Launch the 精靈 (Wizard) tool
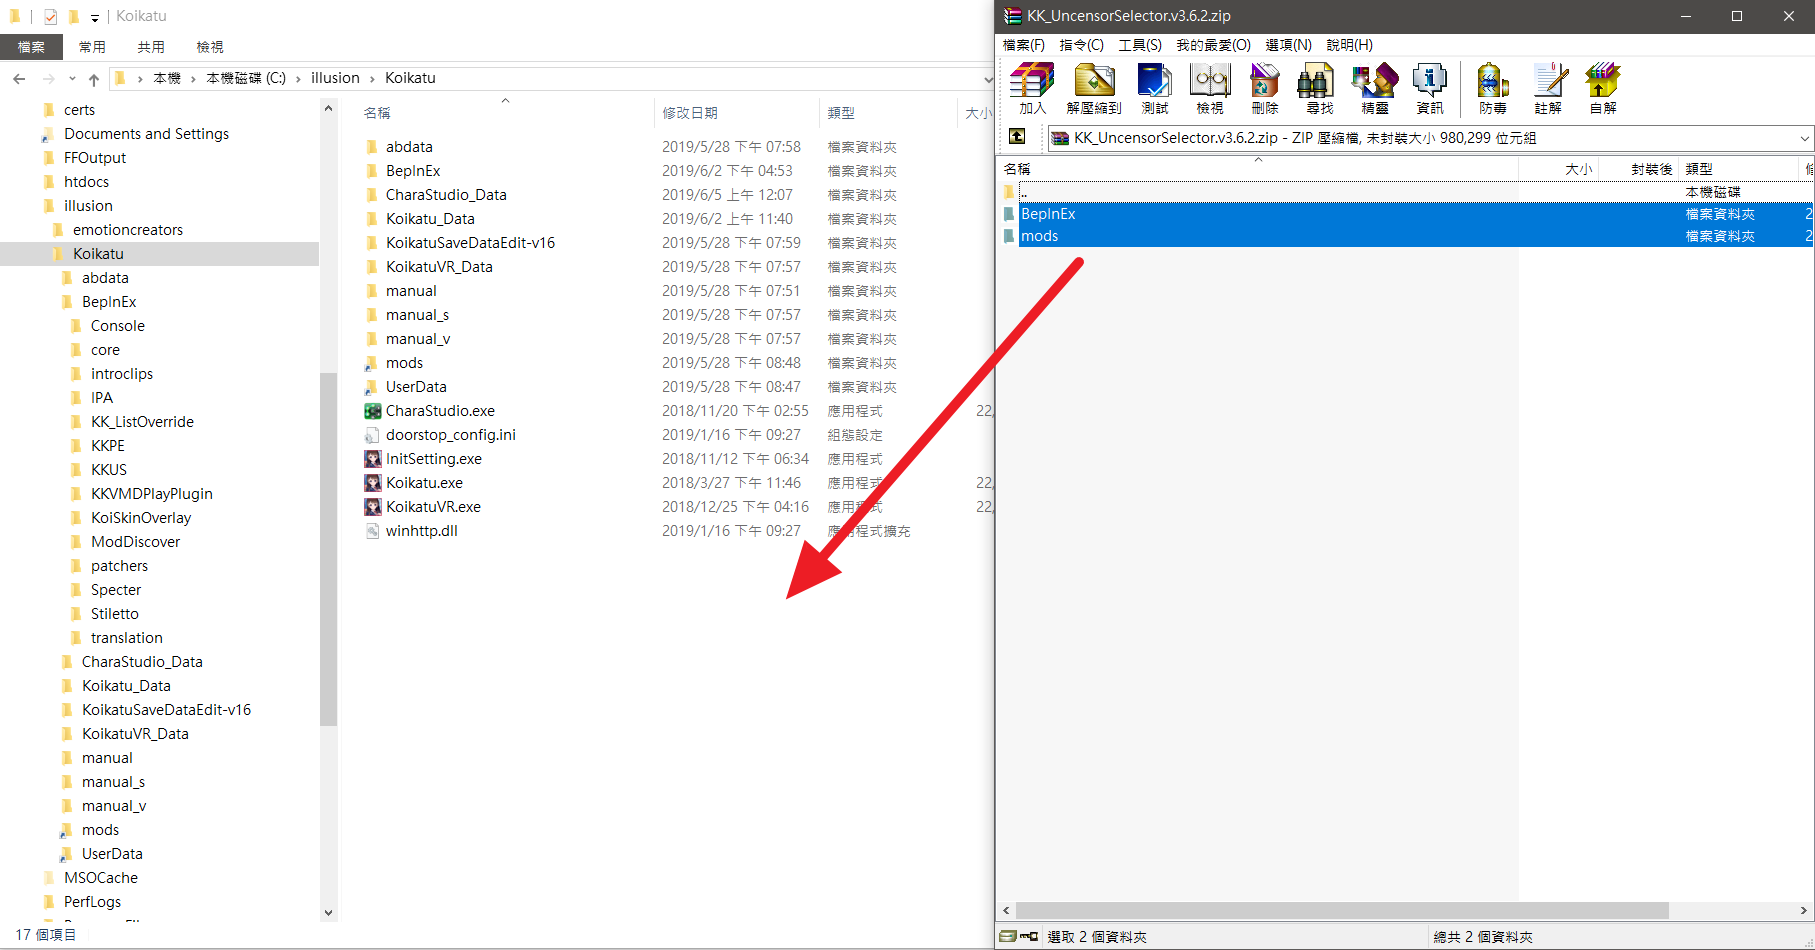 [1374, 88]
